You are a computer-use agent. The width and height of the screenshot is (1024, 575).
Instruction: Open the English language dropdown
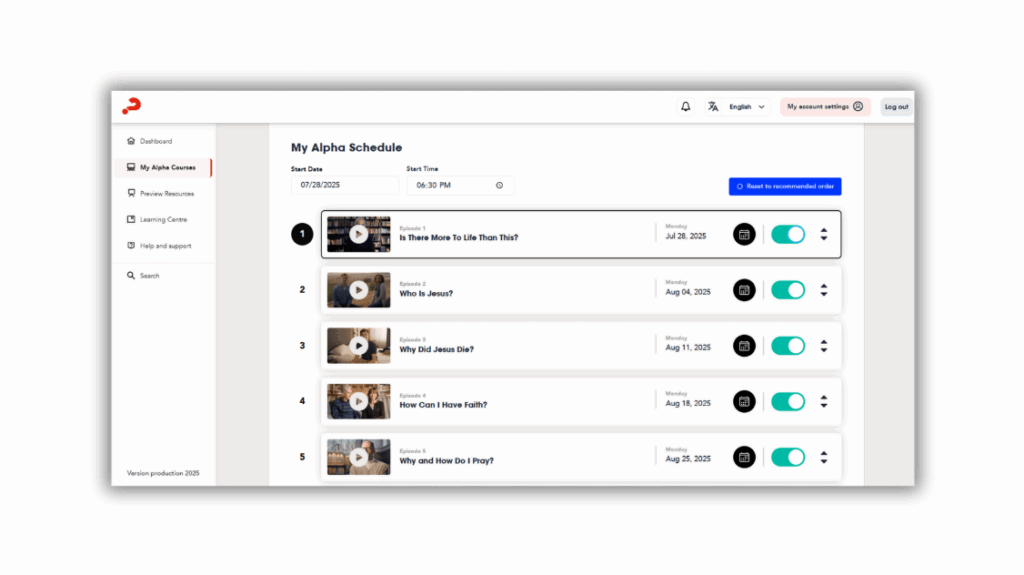click(746, 107)
